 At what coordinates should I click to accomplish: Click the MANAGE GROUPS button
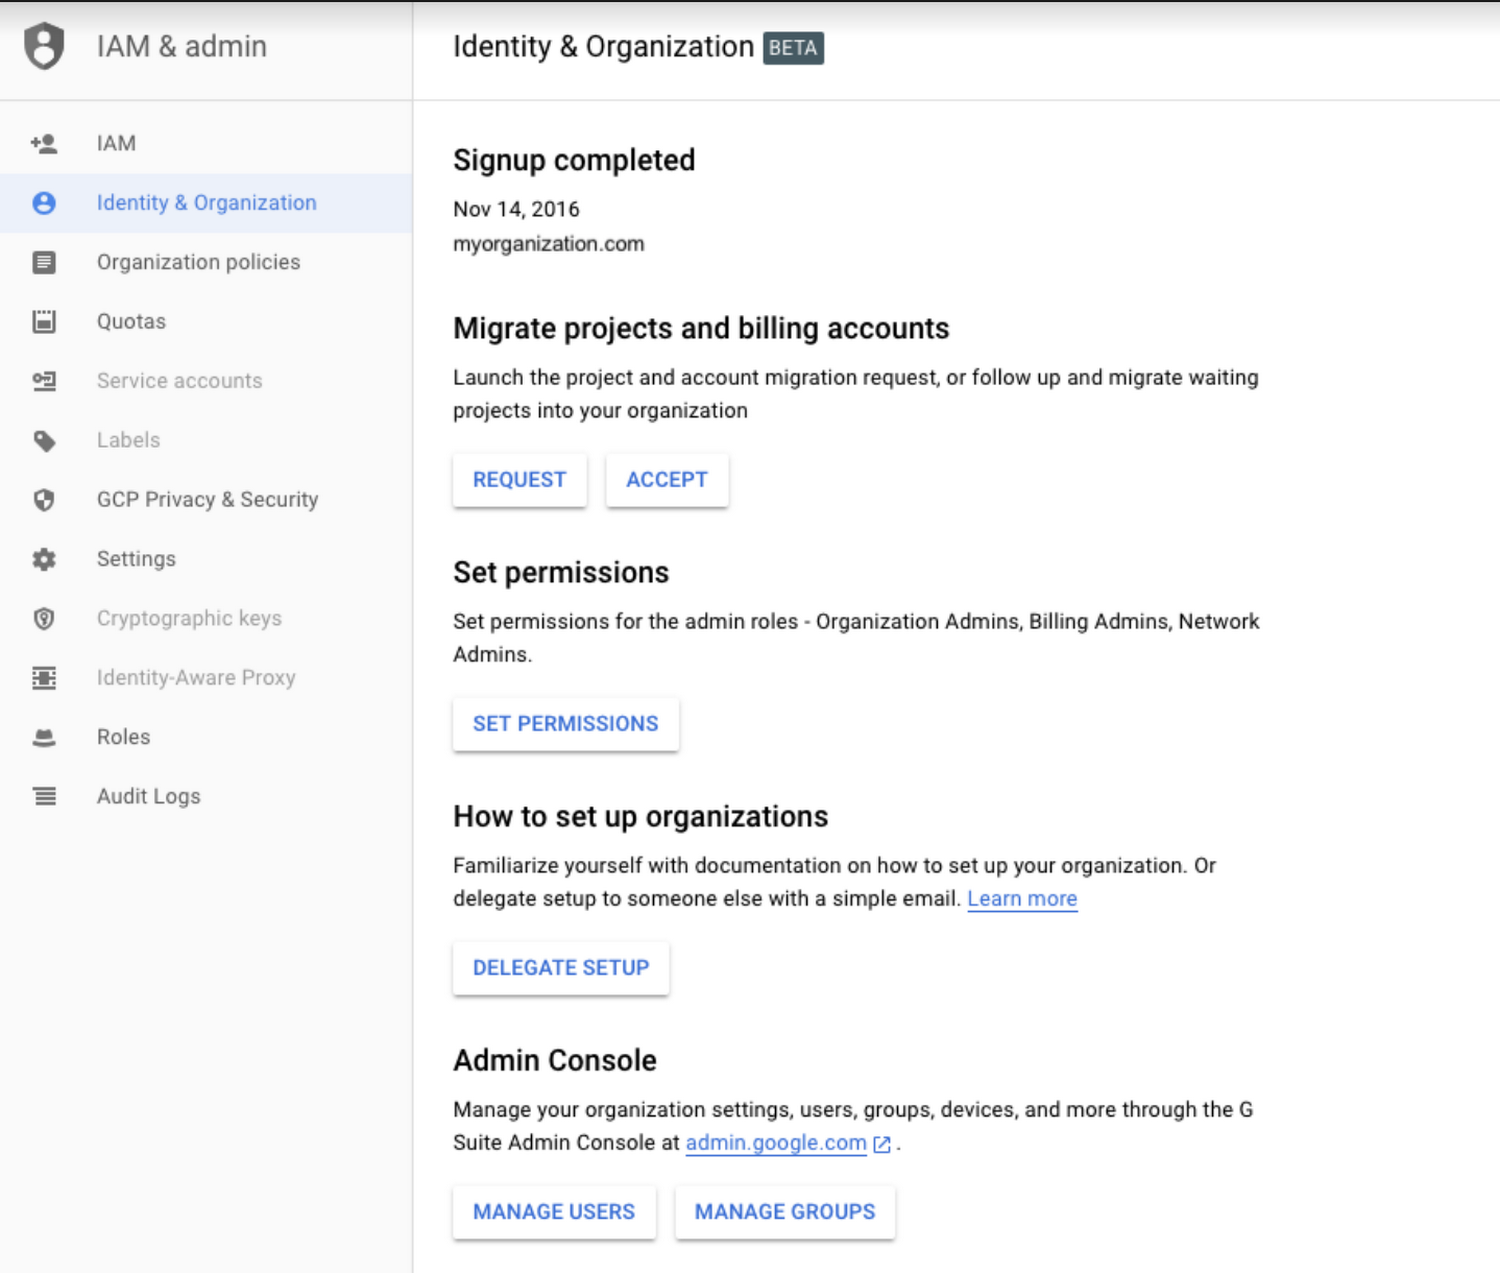click(785, 1212)
